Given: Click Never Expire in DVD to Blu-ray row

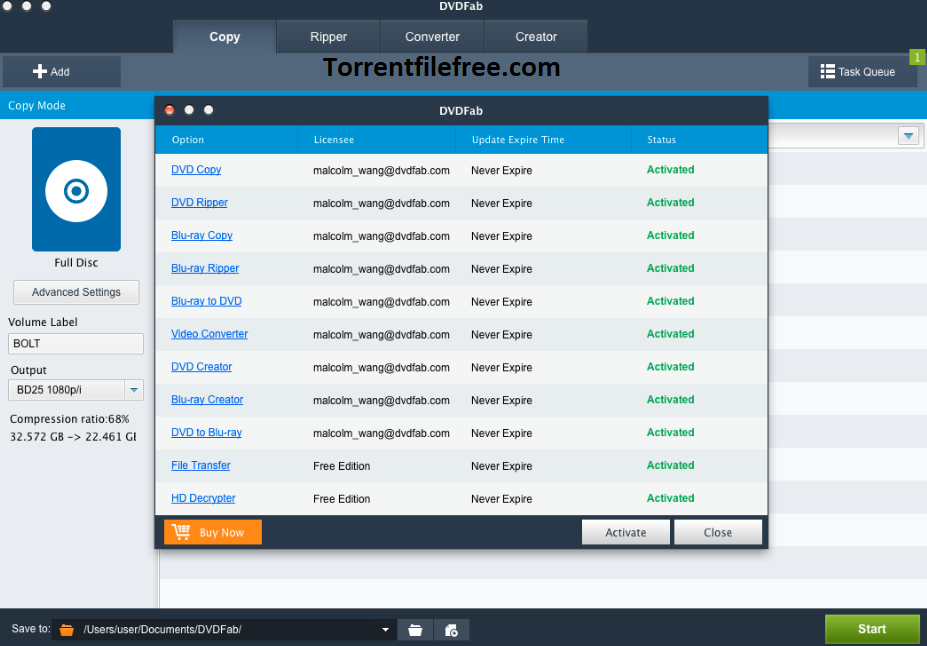Looking at the screenshot, I should point(501,433).
